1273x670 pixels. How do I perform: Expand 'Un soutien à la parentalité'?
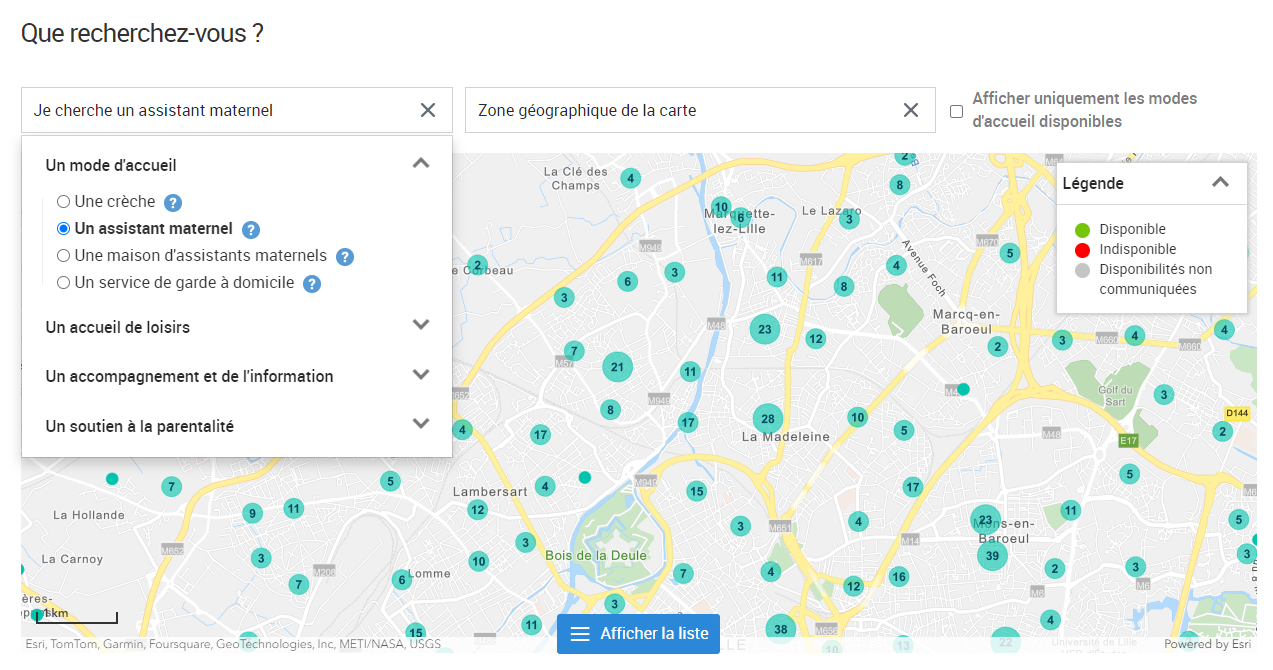(421, 424)
